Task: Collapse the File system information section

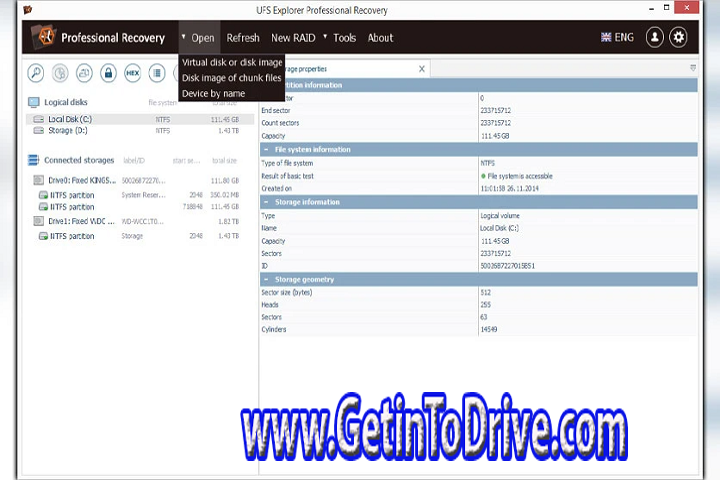Action: [266, 149]
